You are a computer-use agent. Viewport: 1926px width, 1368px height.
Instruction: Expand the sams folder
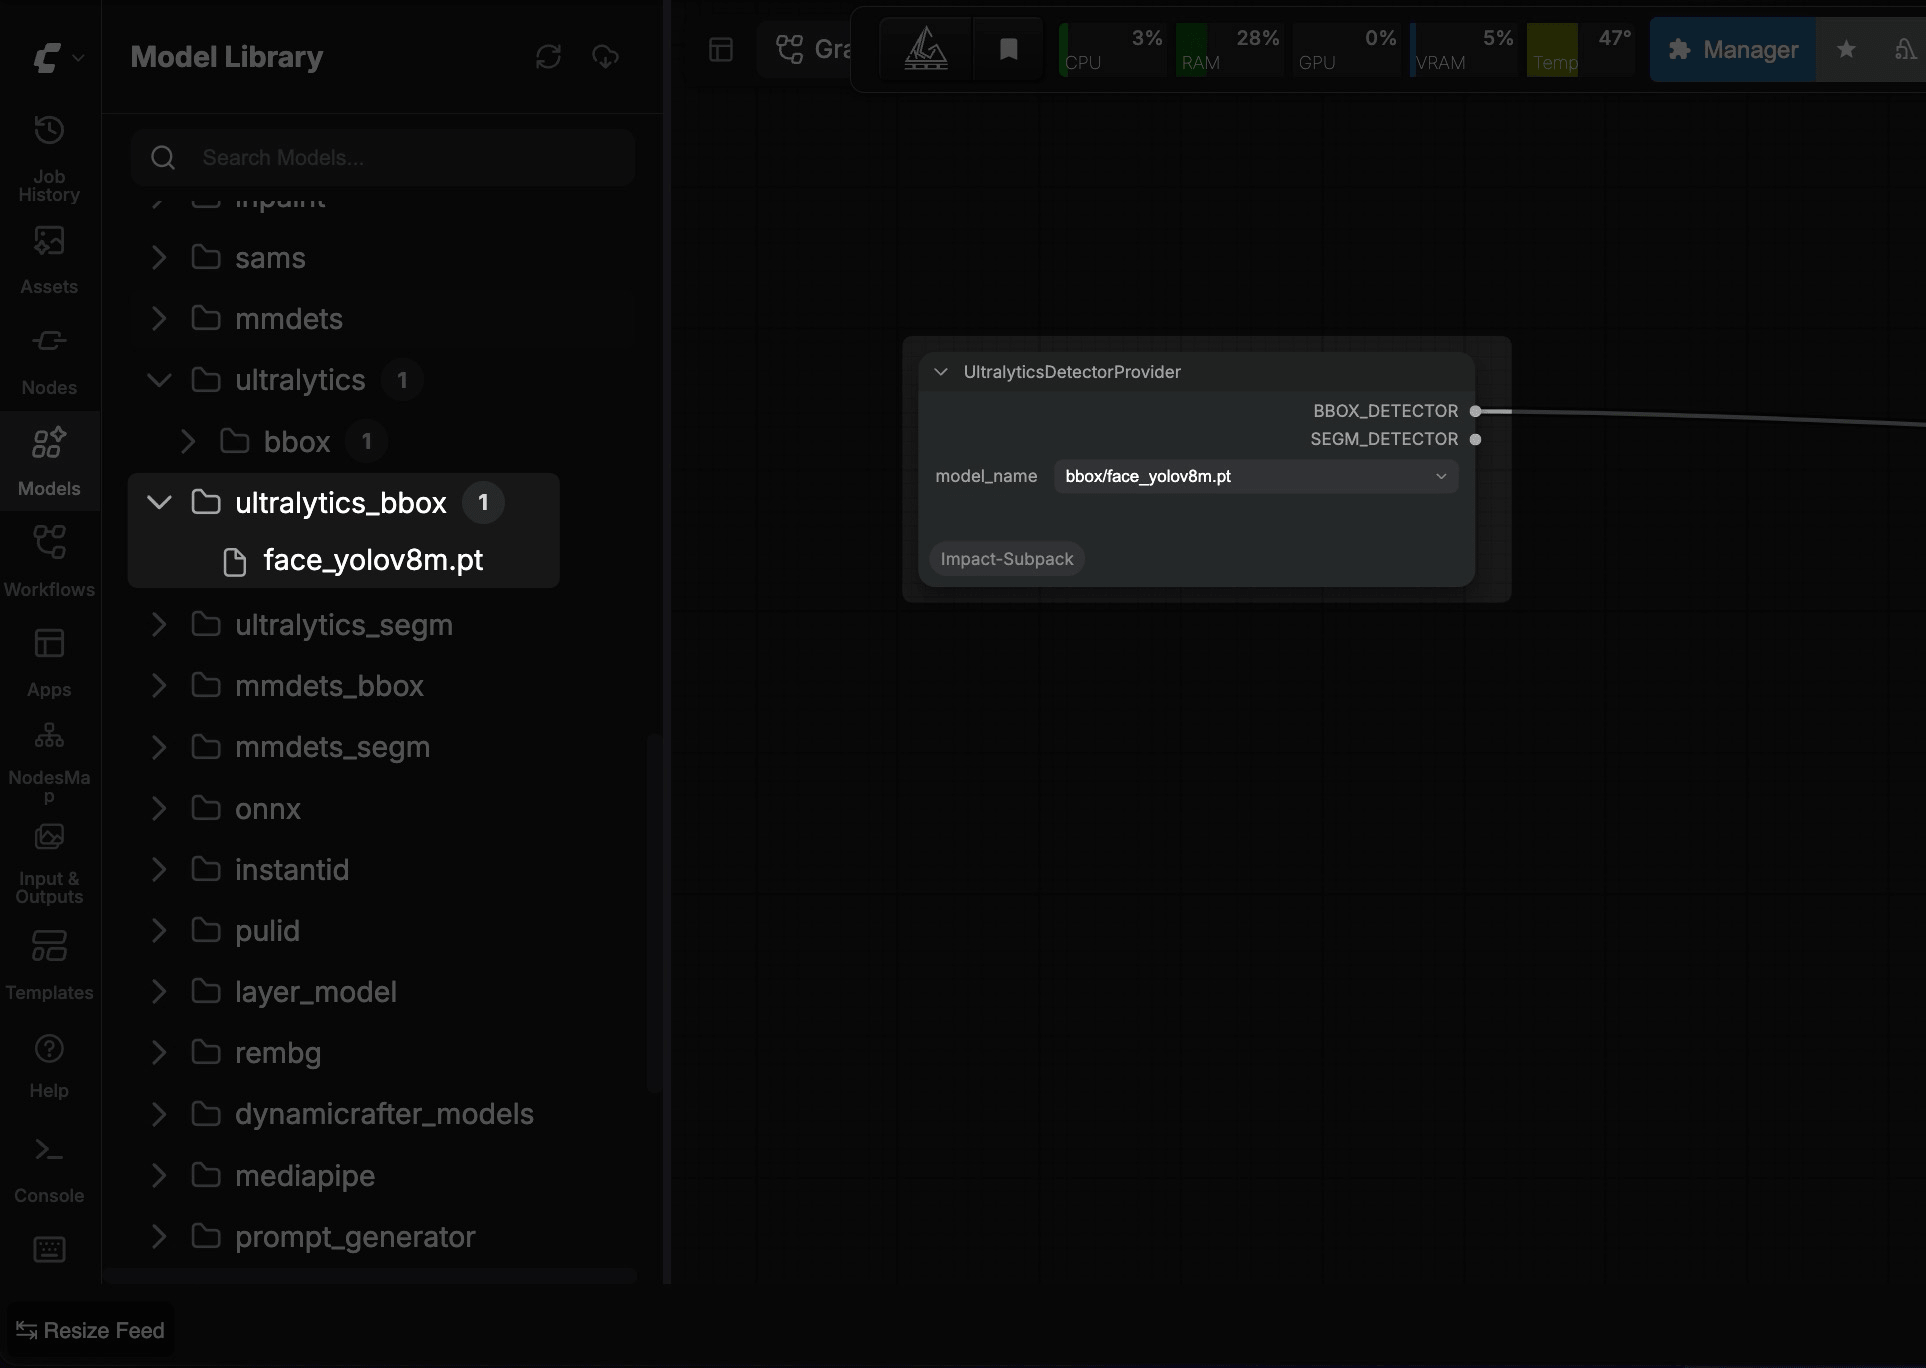click(159, 258)
